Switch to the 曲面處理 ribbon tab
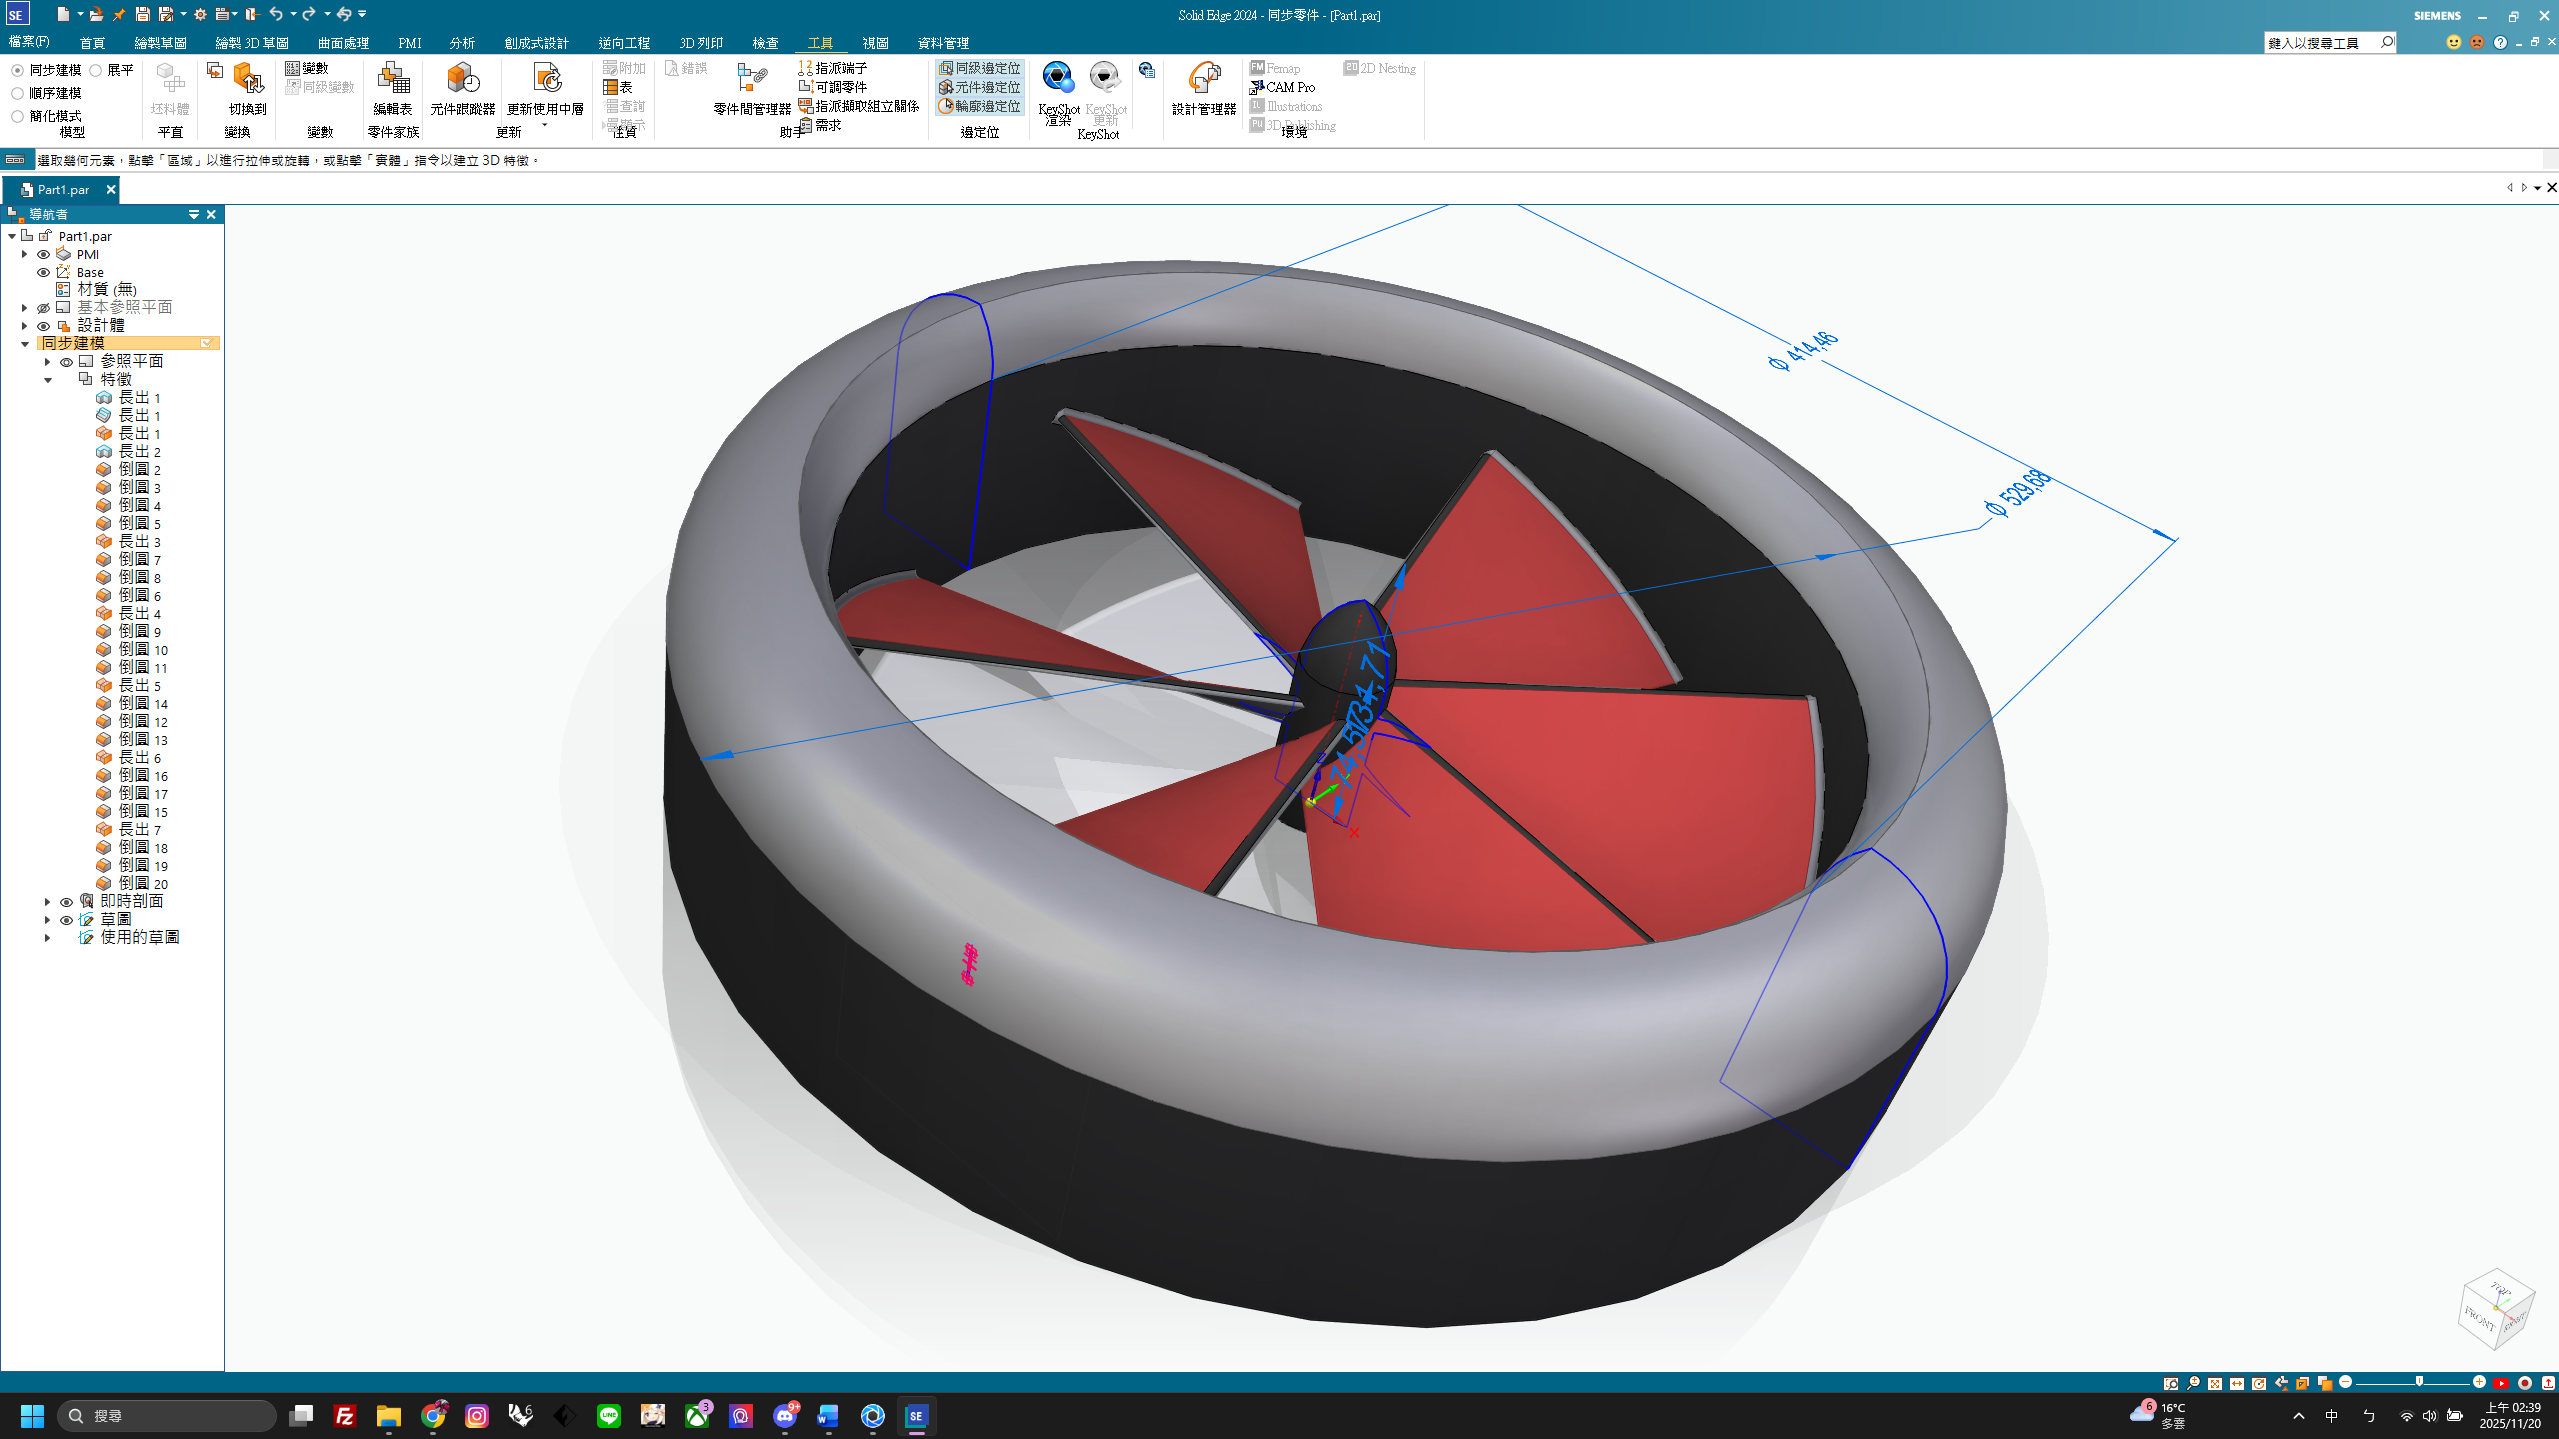The width and height of the screenshot is (2559, 1439). pyautogui.click(x=343, y=43)
